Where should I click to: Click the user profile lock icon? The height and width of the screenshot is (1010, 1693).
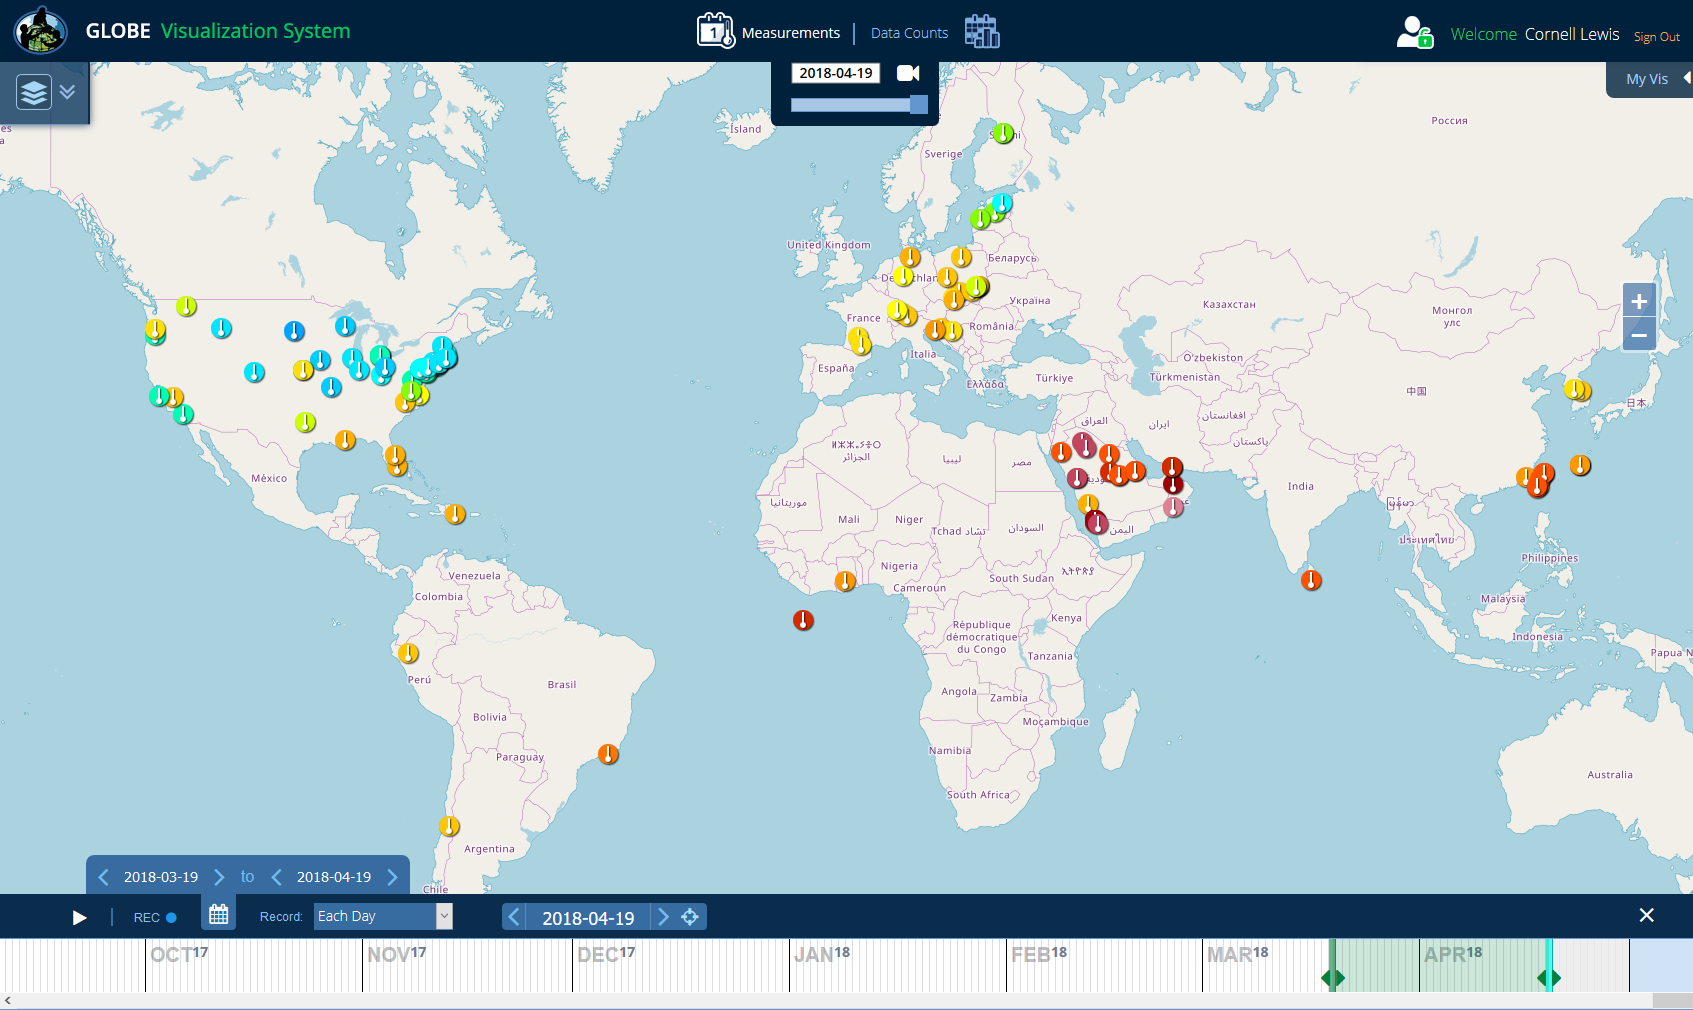click(1414, 33)
